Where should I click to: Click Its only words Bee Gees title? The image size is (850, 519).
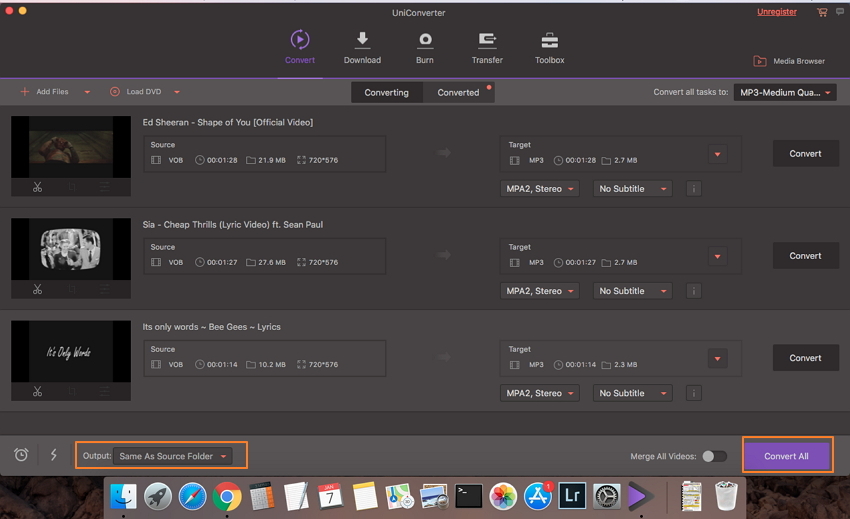point(211,327)
